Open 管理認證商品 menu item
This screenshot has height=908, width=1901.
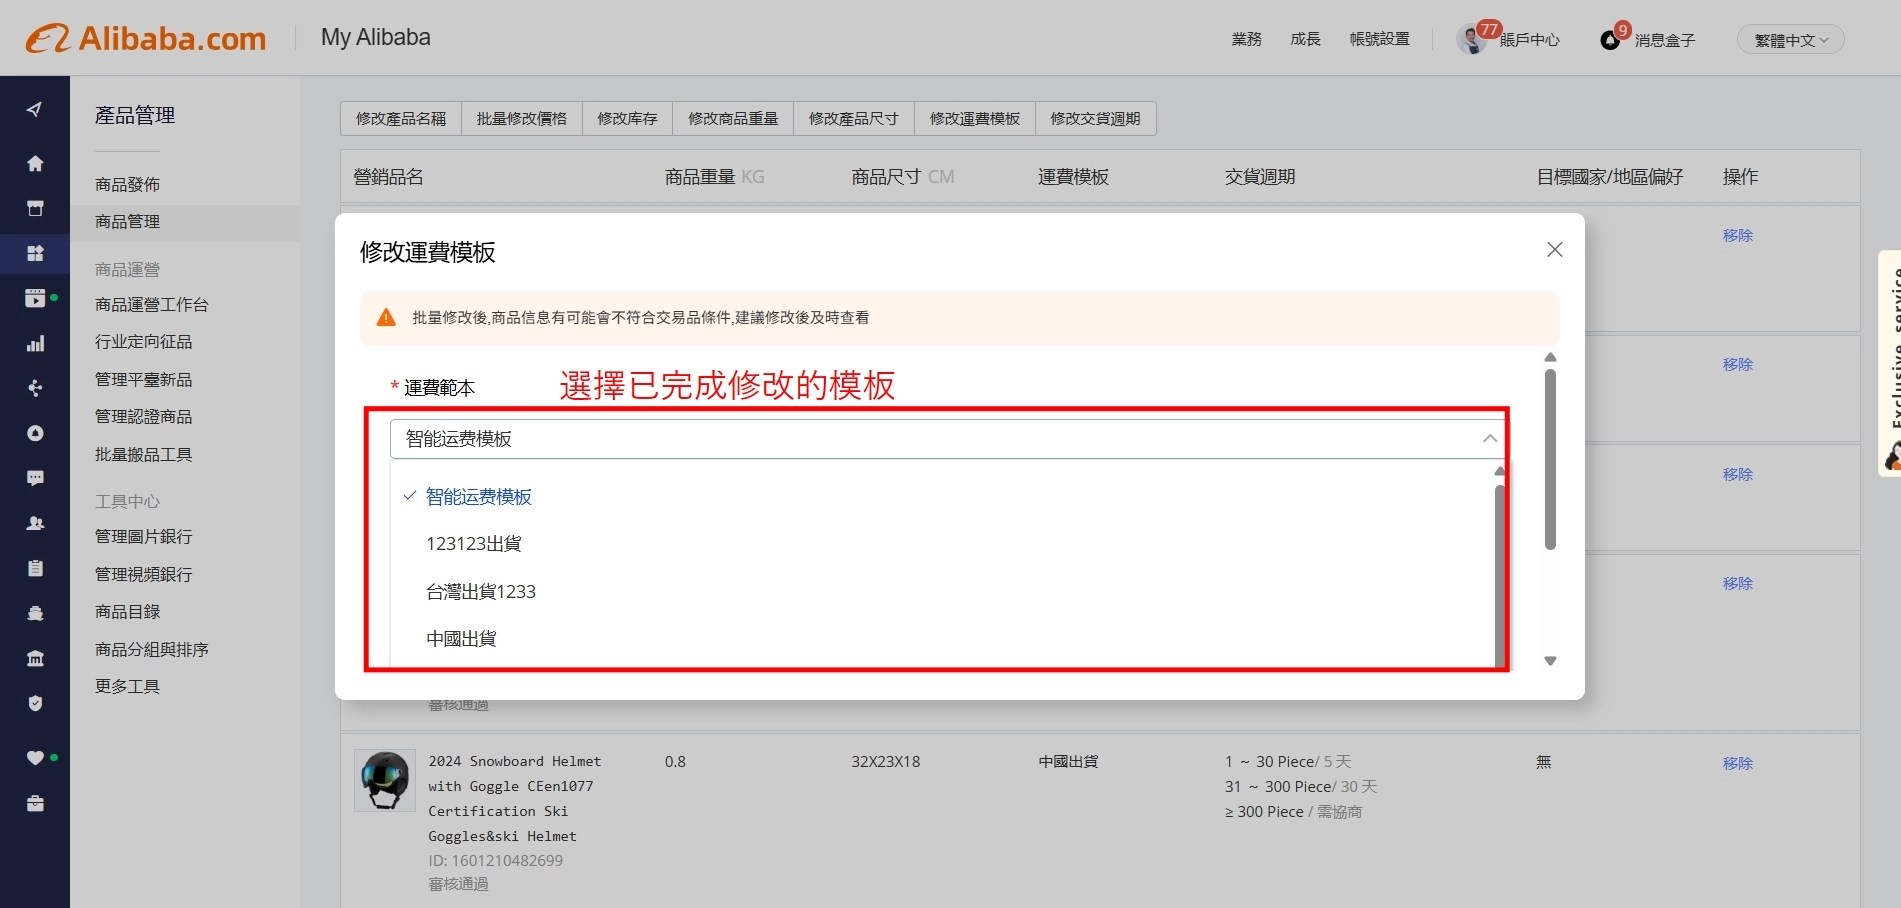point(143,417)
